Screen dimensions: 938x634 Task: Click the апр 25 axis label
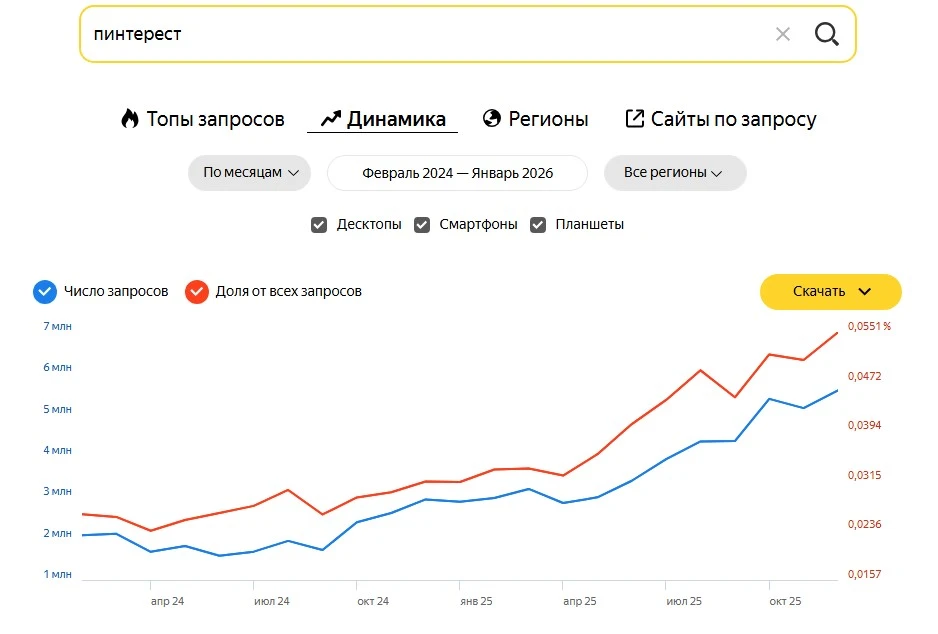click(580, 601)
